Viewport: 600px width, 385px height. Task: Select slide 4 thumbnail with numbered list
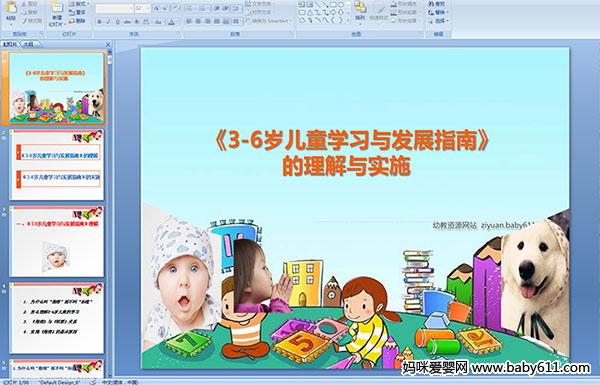[57, 318]
